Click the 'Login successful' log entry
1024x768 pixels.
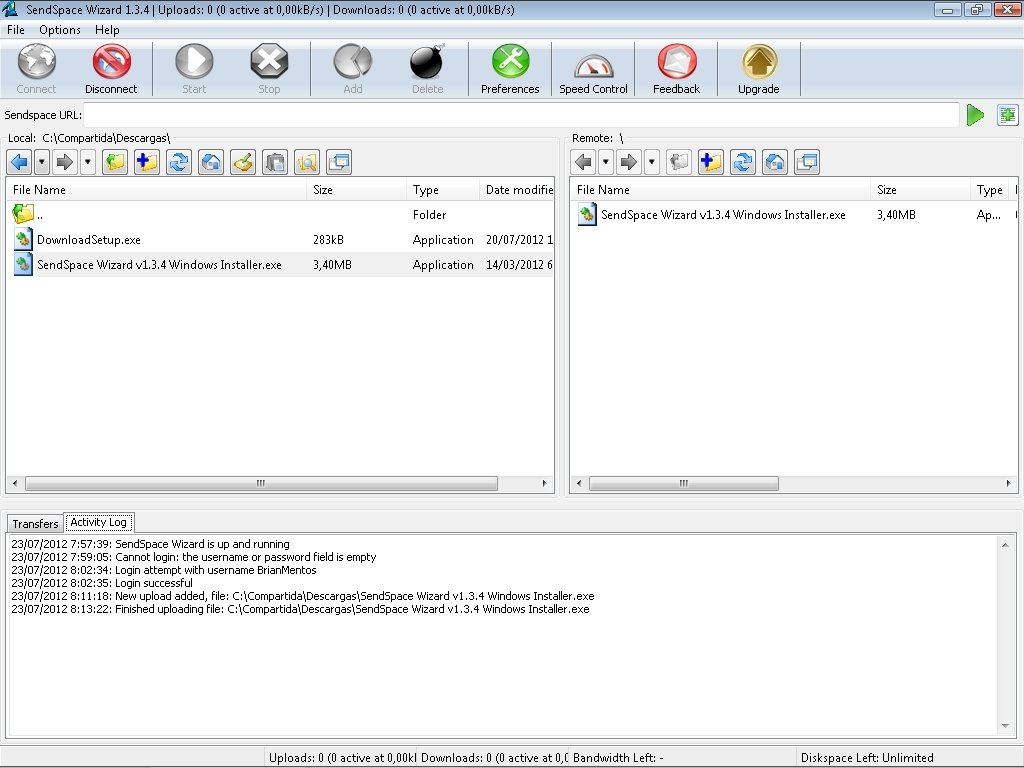pos(102,583)
